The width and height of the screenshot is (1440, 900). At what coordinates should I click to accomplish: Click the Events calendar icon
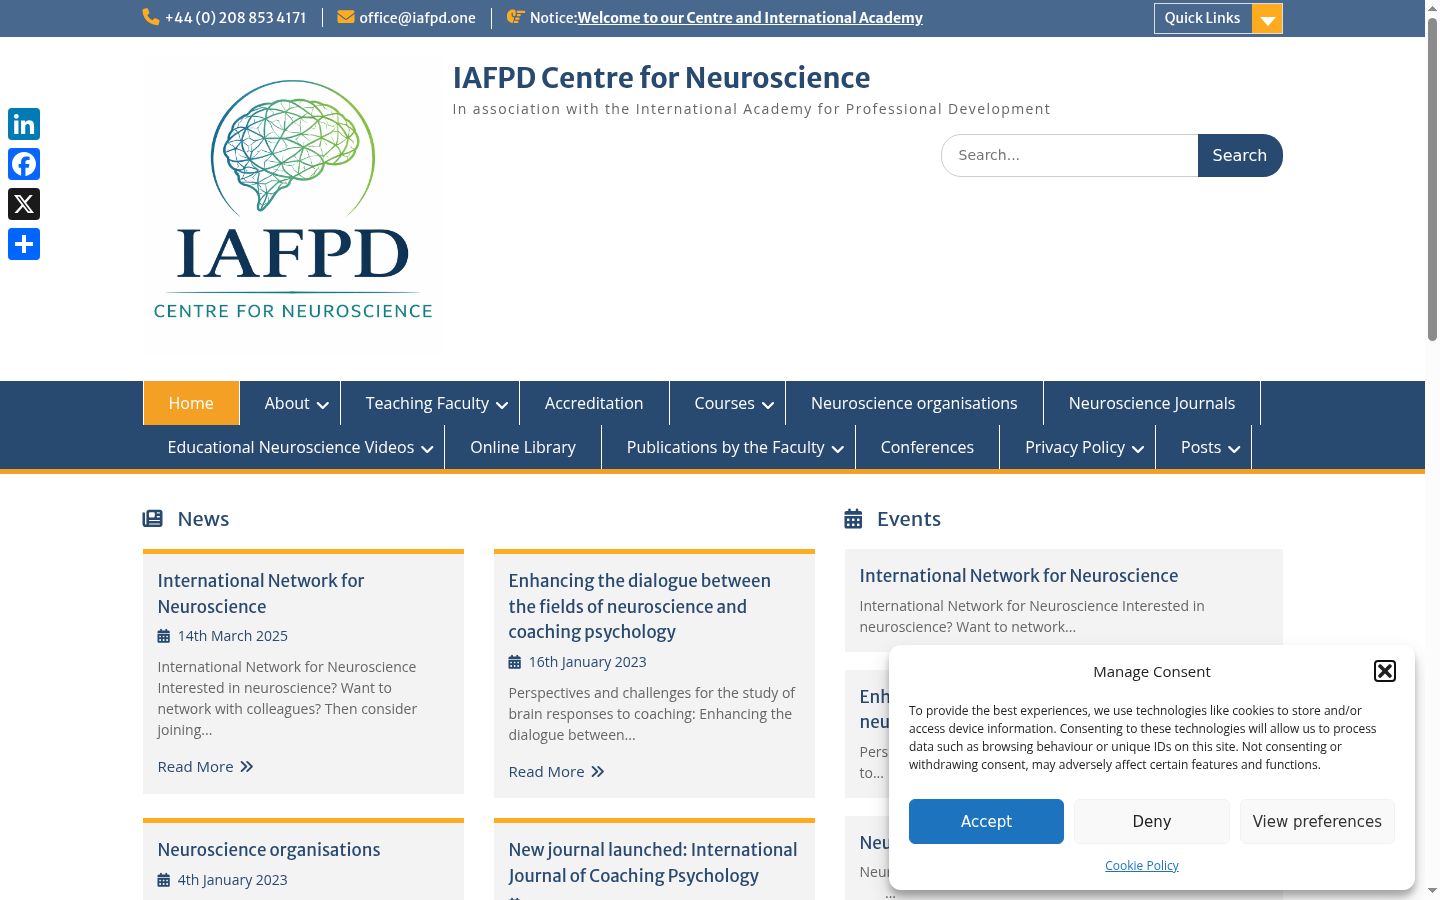[x=853, y=518]
